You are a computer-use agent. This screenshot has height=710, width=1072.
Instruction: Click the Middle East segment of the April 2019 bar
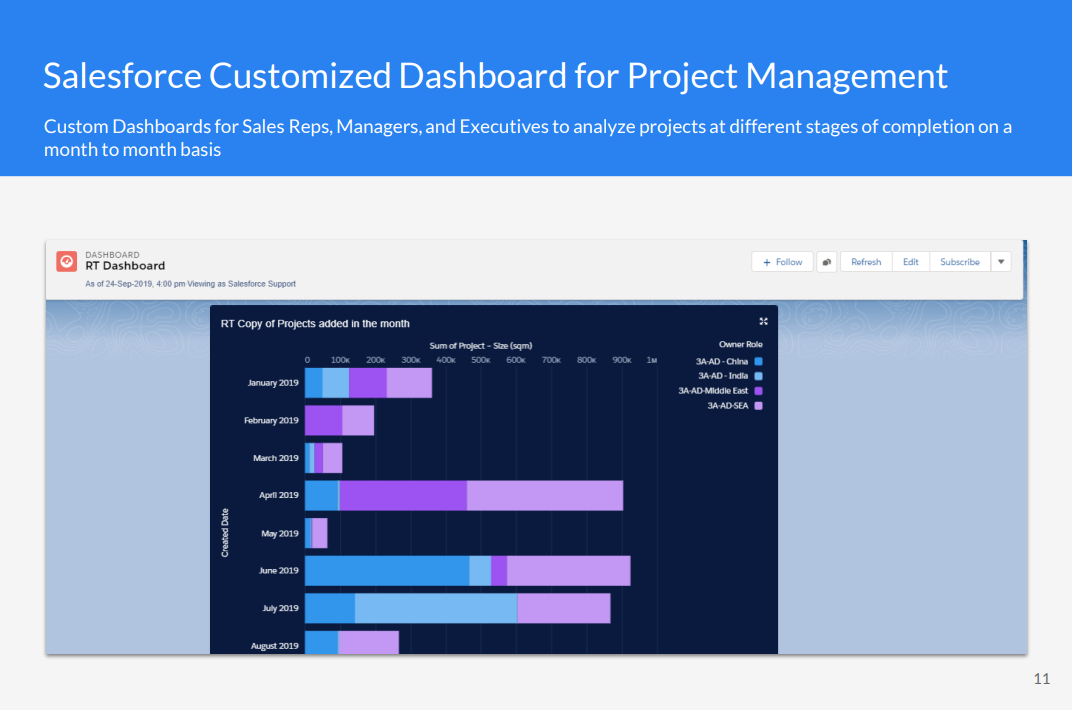click(x=403, y=495)
